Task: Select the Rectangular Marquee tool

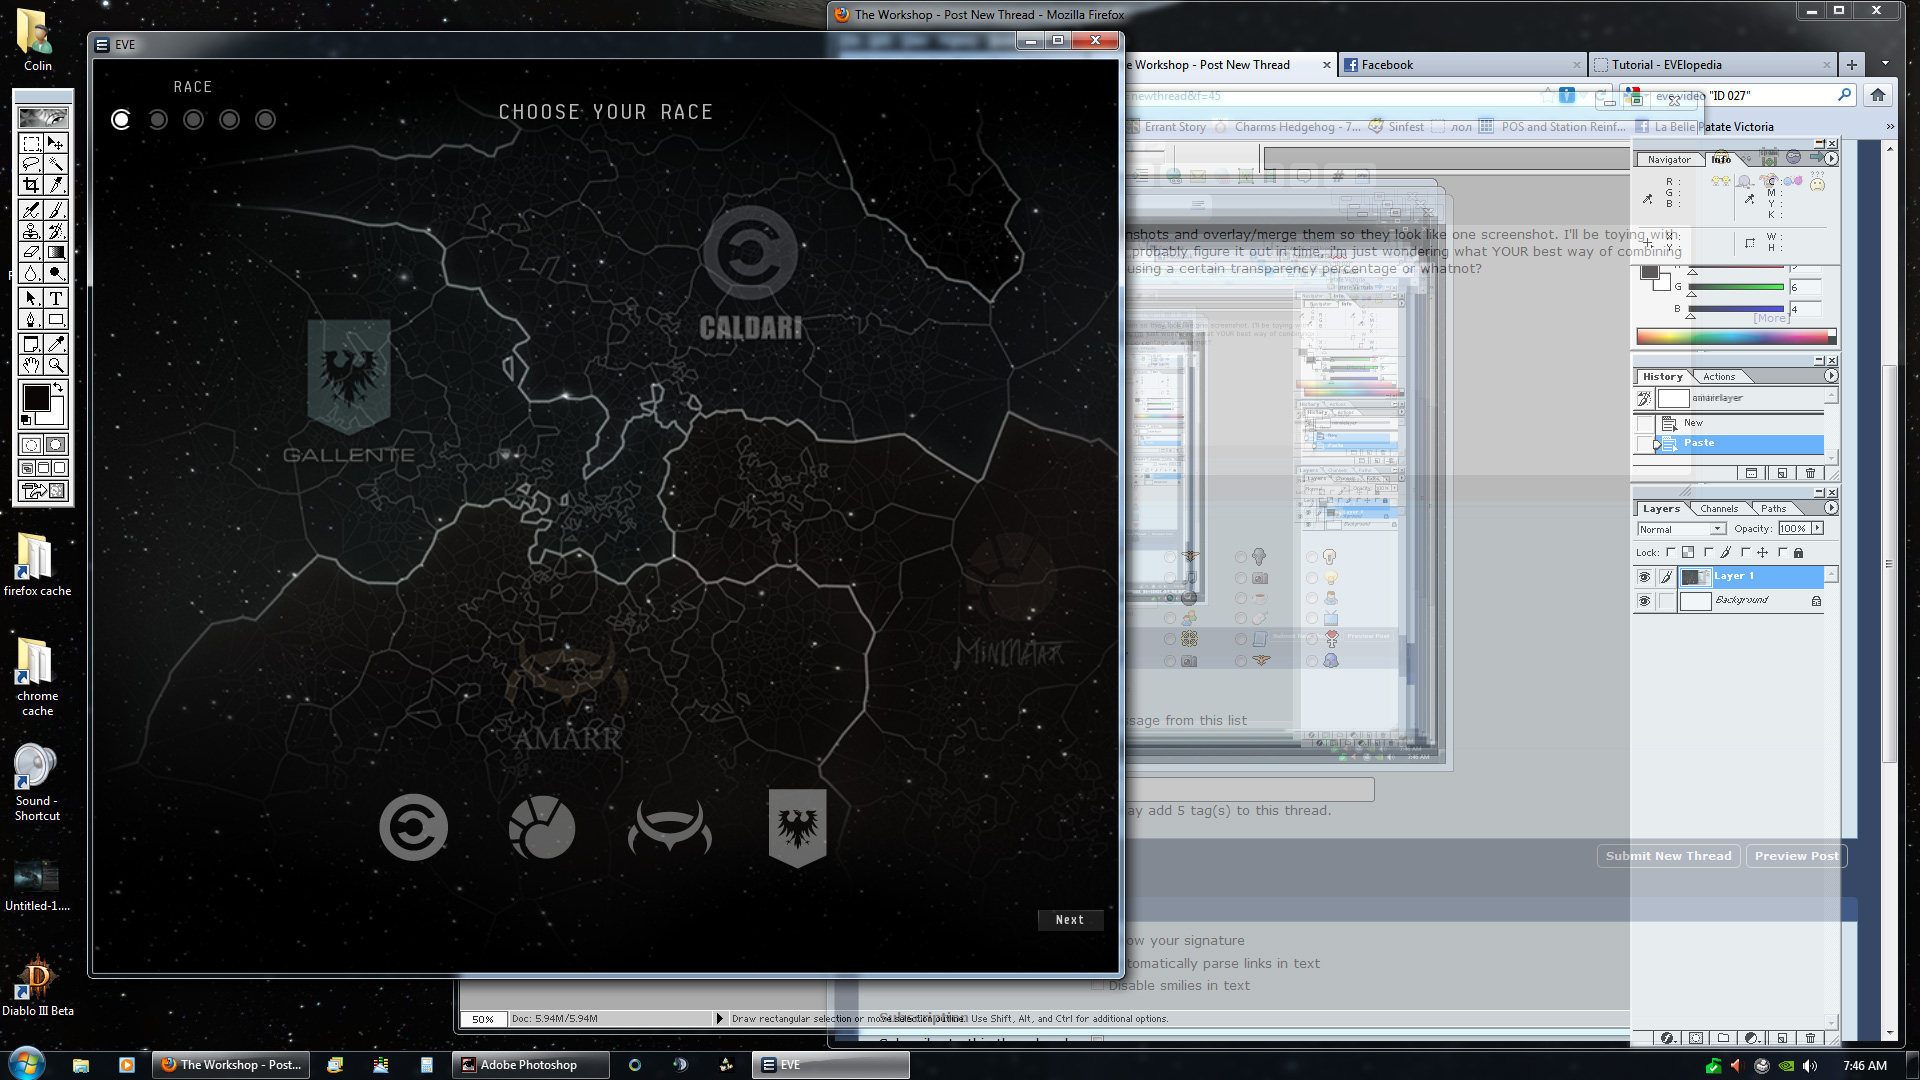Action: point(31,144)
